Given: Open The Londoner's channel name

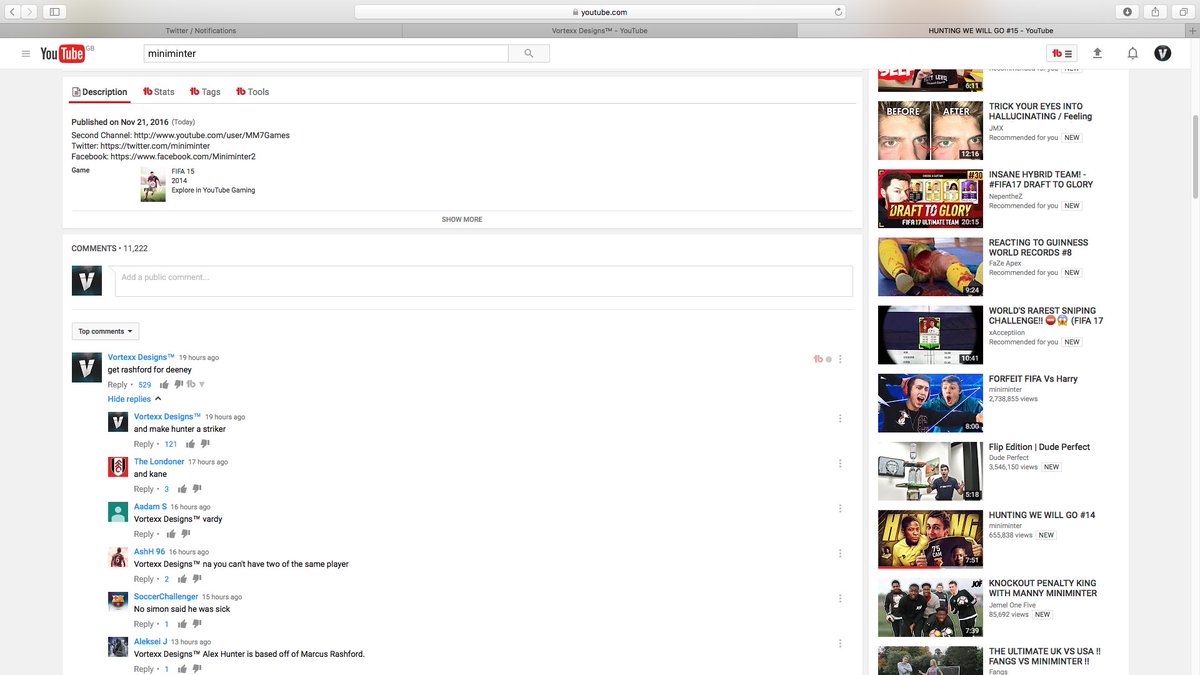Looking at the screenshot, I should point(159,462).
